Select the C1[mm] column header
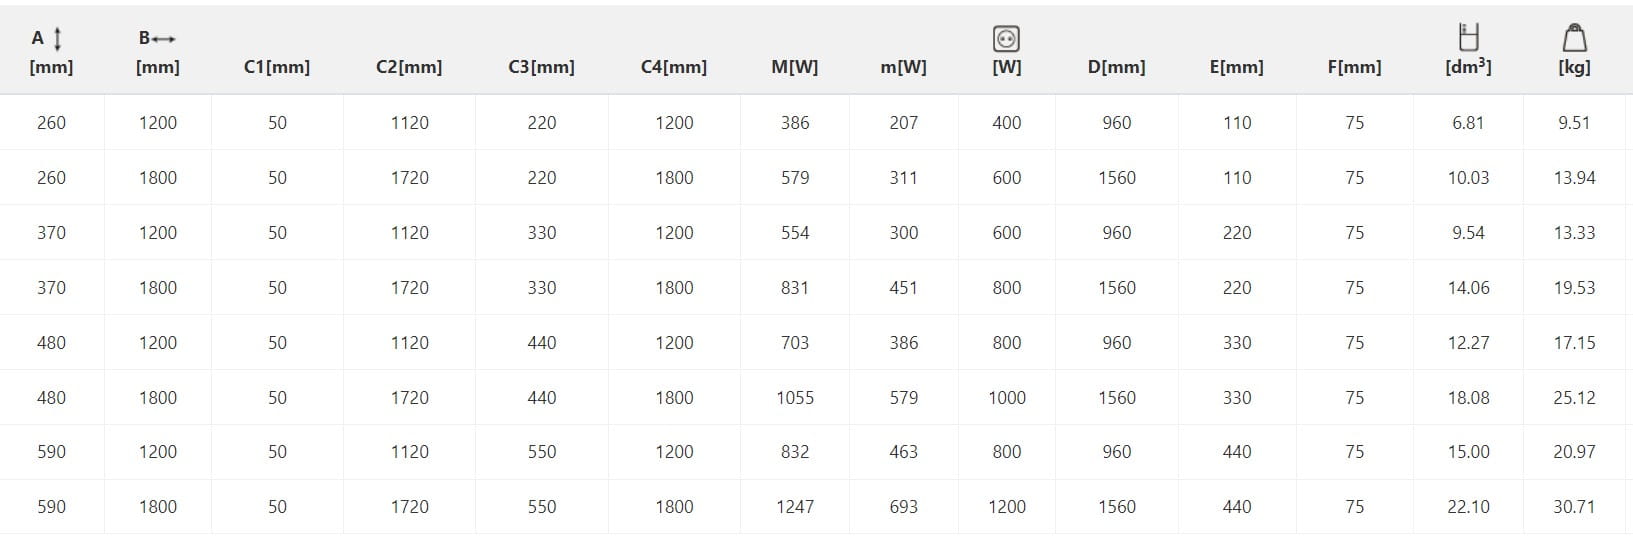The height and width of the screenshot is (554, 1633). point(277,67)
